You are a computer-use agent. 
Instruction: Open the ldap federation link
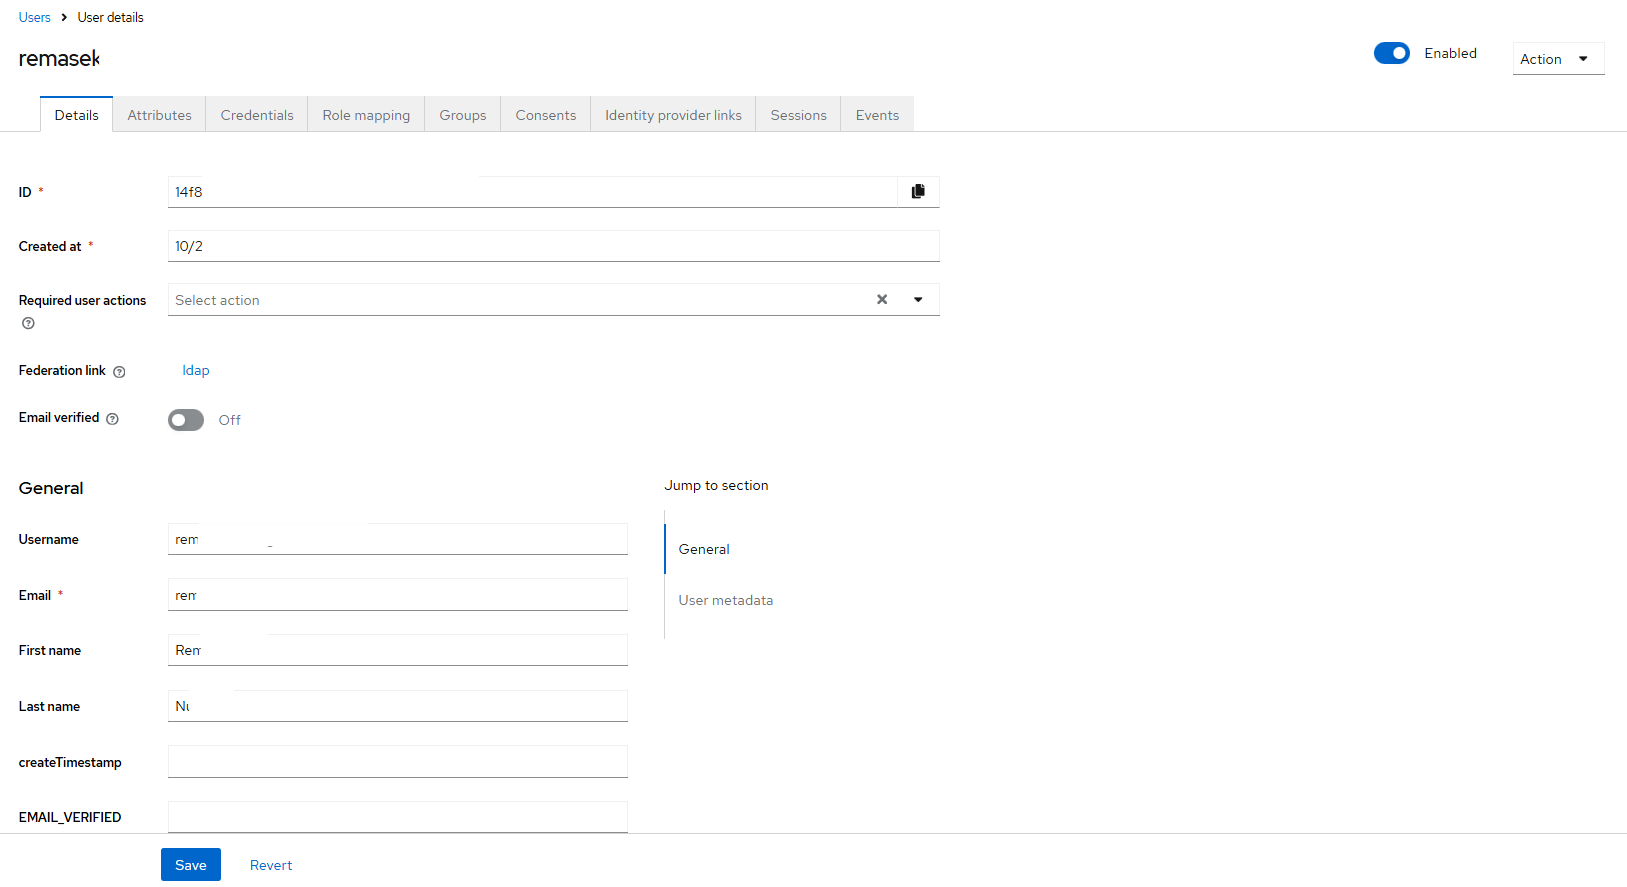coord(196,370)
